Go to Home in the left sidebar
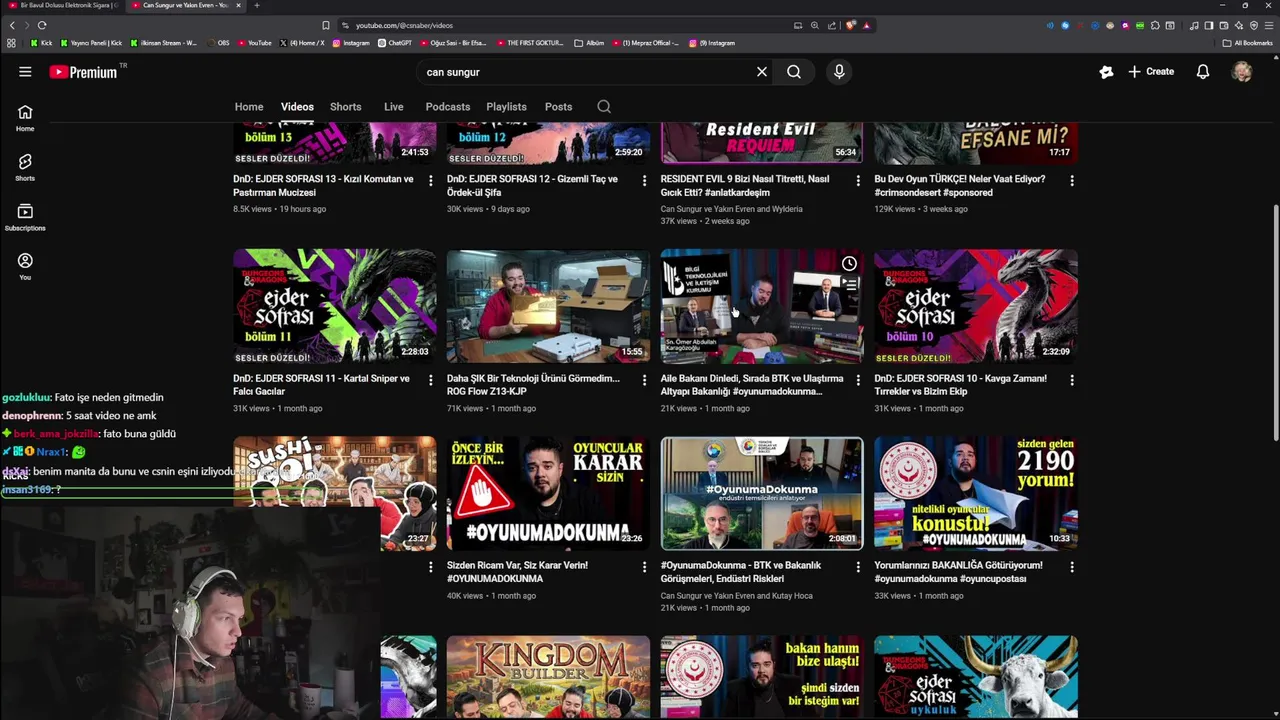Viewport: 1280px width, 720px height. click(x=25, y=118)
